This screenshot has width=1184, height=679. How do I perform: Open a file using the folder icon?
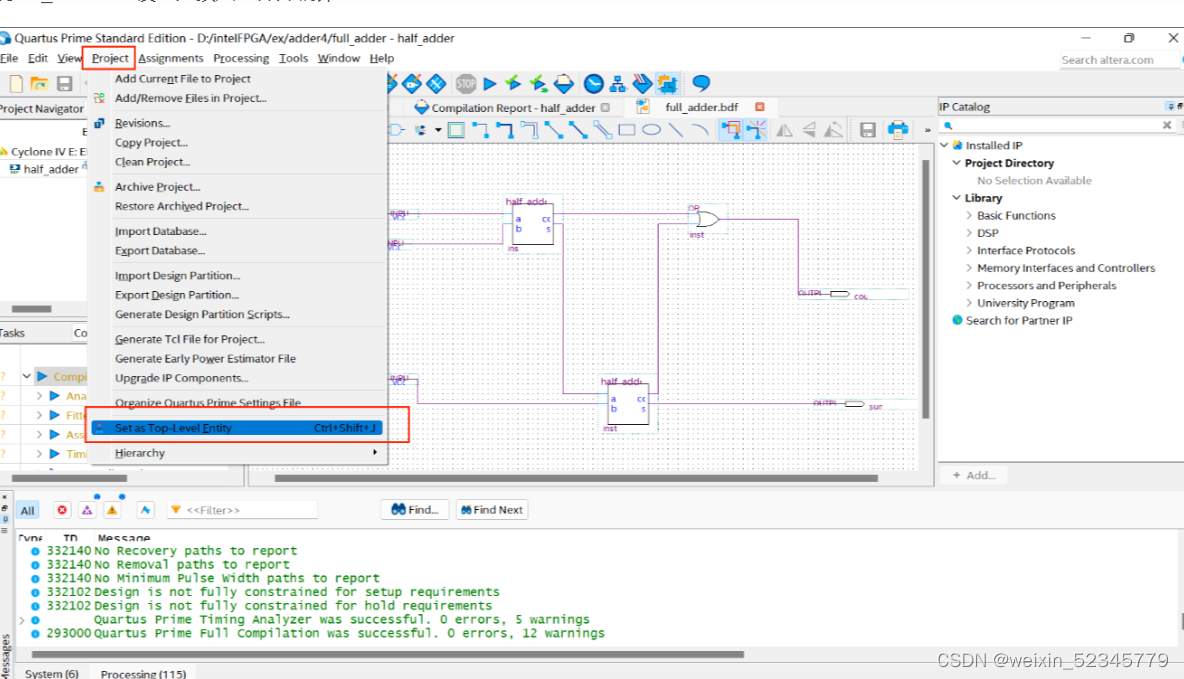pos(39,84)
